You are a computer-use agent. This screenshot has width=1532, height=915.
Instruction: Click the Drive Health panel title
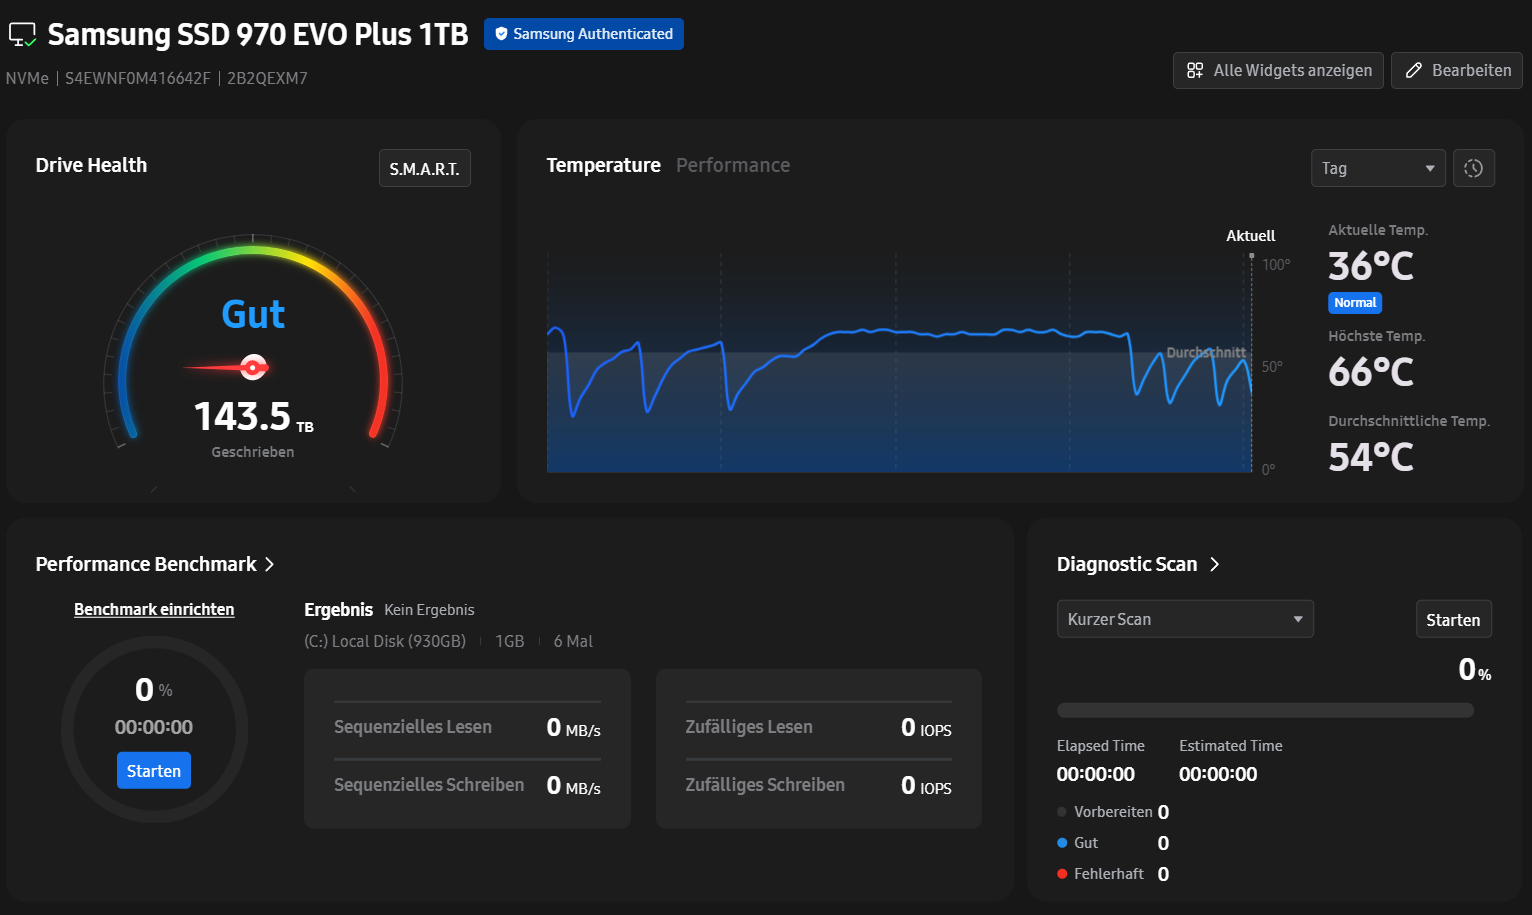click(91, 165)
